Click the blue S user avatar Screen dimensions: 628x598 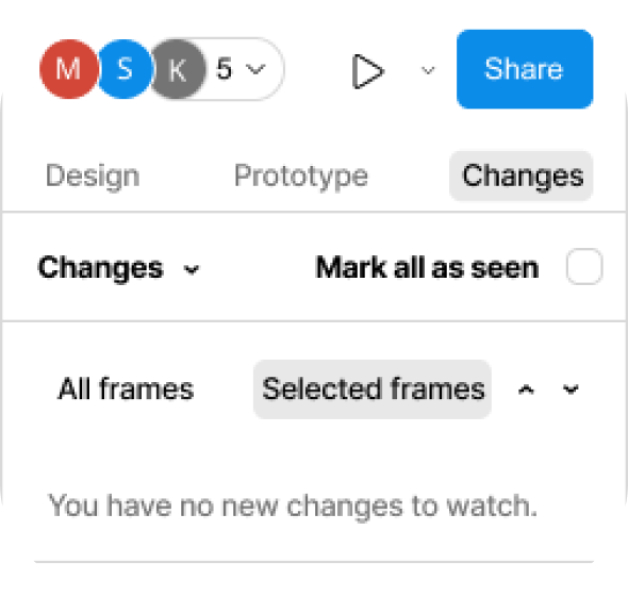[123, 69]
